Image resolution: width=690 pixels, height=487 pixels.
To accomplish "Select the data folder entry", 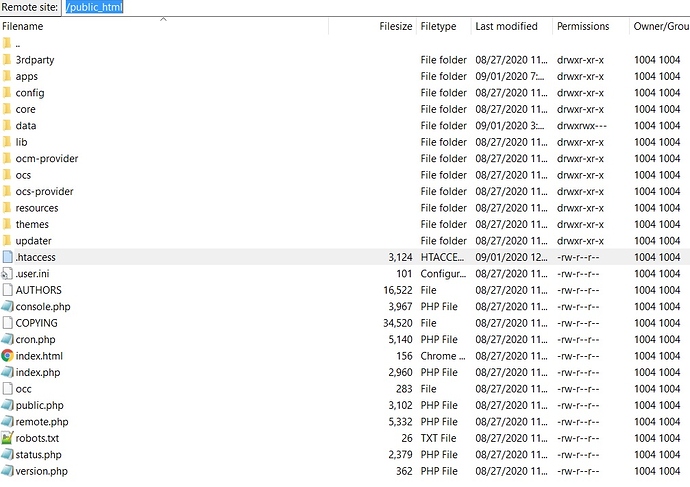I will click(x=26, y=126).
